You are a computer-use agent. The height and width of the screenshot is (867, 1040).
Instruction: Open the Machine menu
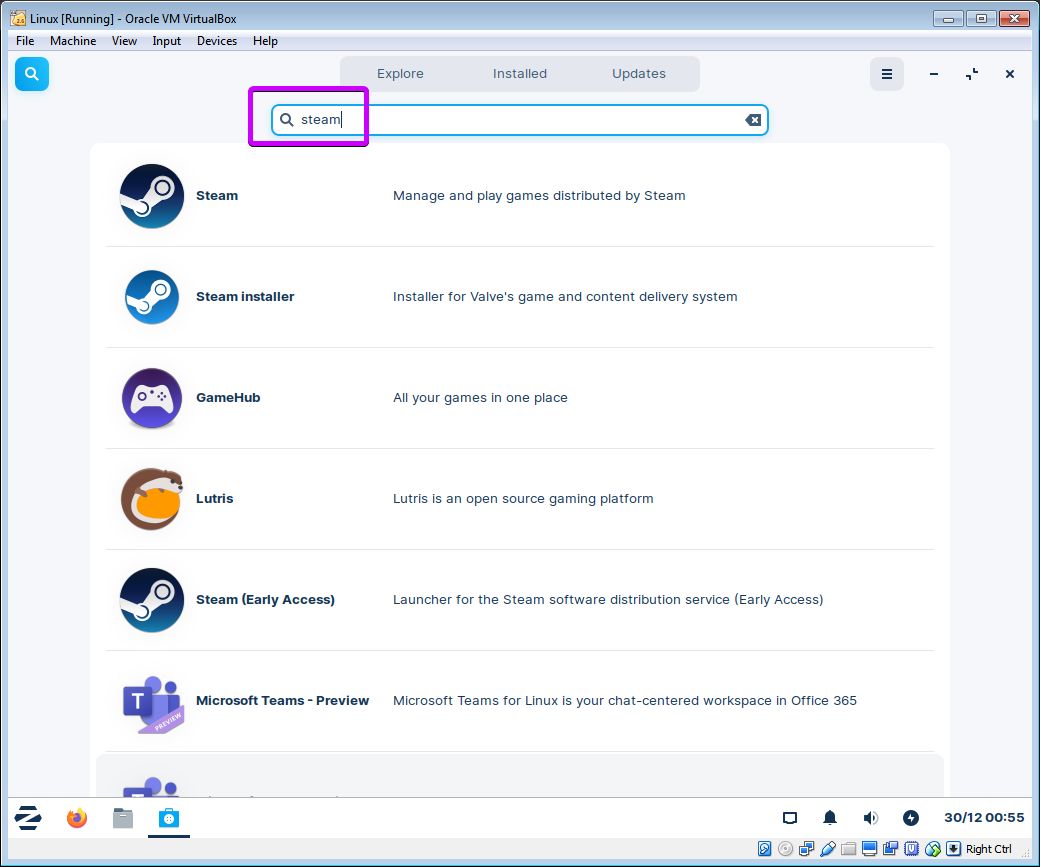73,40
